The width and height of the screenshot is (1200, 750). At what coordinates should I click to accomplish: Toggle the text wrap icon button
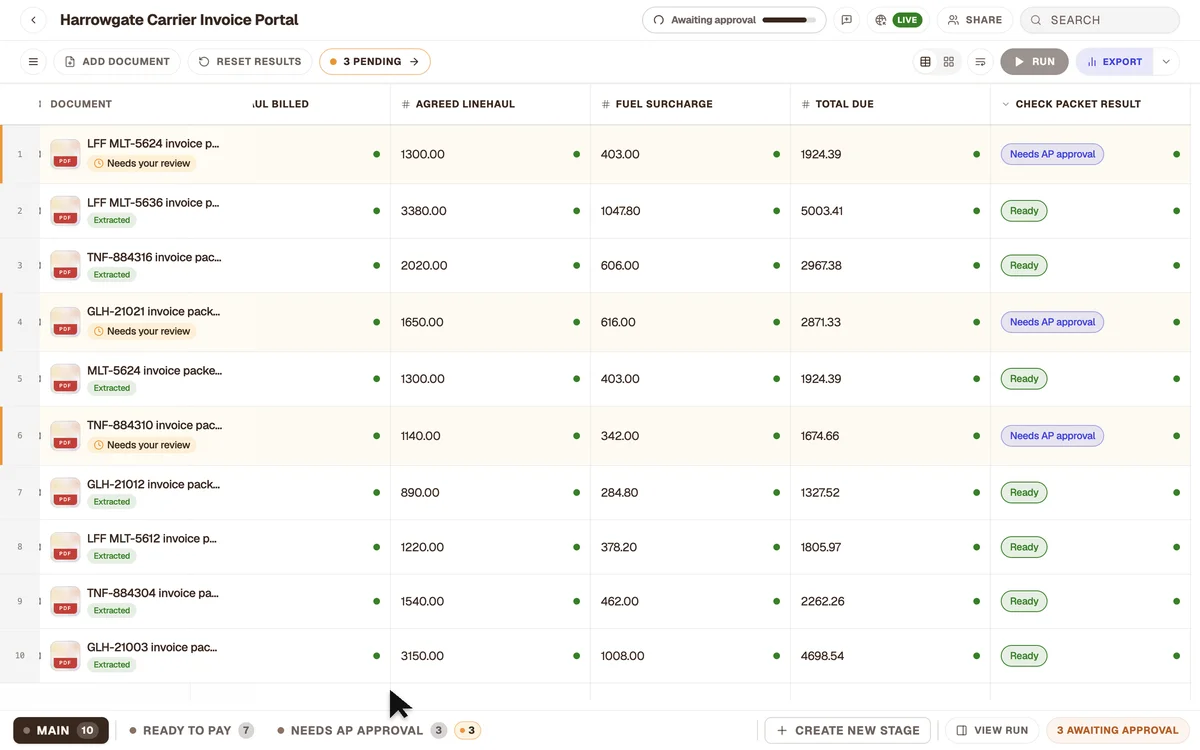(x=981, y=62)
